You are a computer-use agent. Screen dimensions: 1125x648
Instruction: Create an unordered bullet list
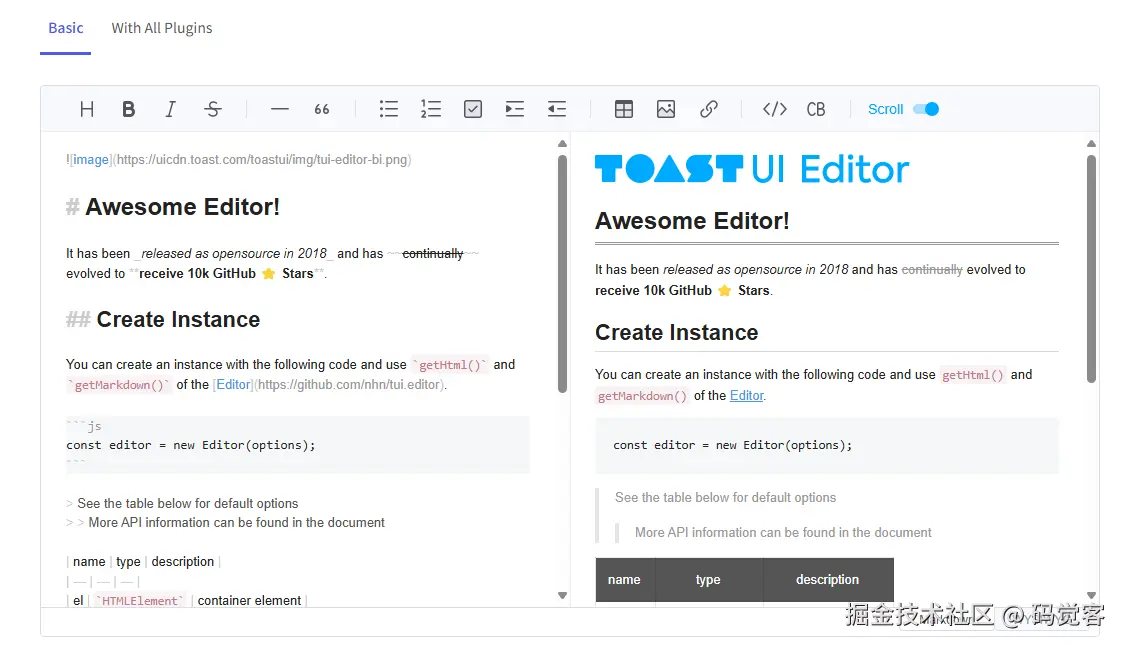click(x=389, y=109)
